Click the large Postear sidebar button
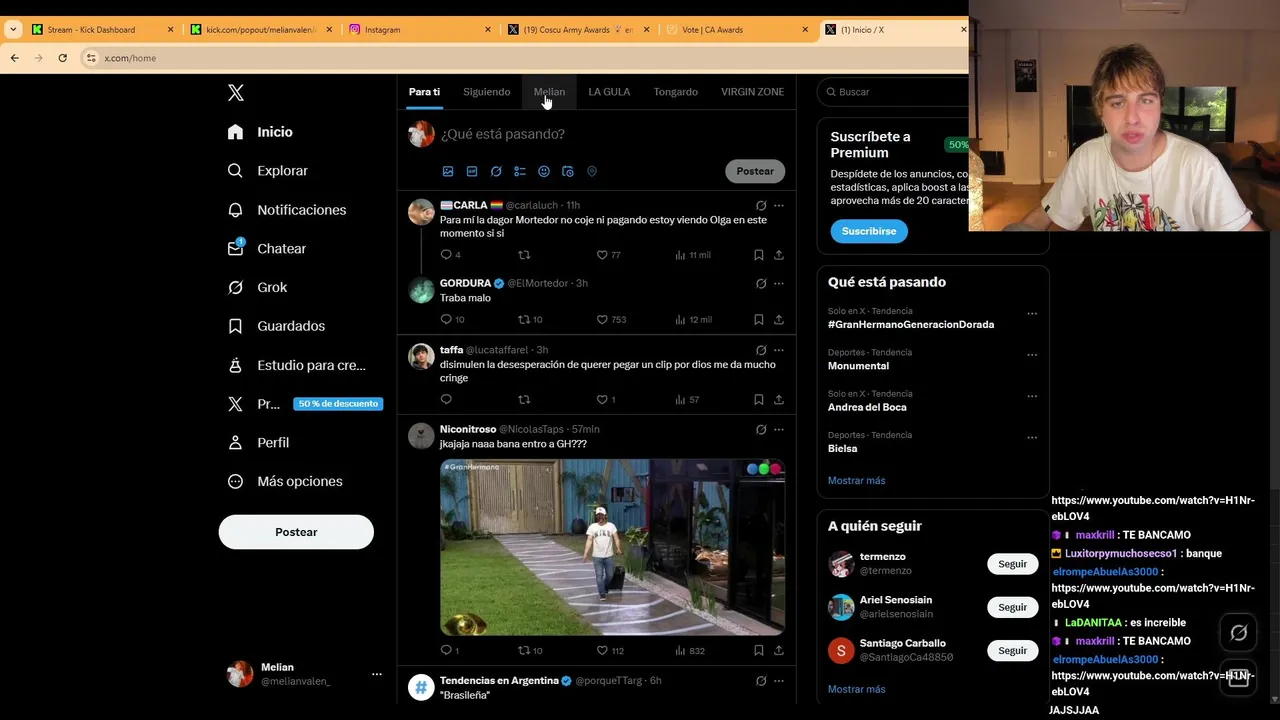Screen dimensions: 1280x720 click(296, 532)
